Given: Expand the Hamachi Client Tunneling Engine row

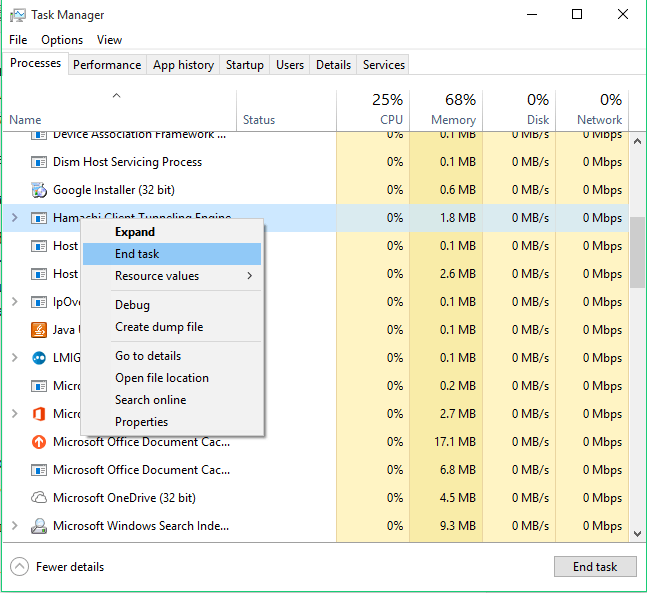Looking at the screenshot, I should [x=14, y=218].
